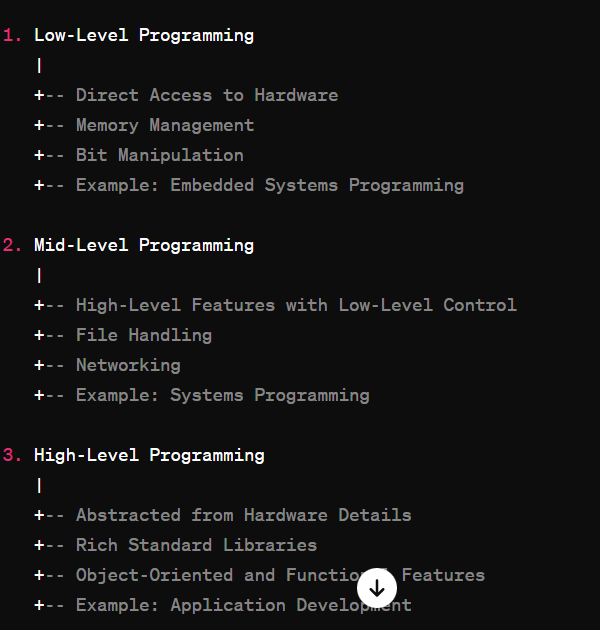Select the High-Level Programming heading
Viewport: 600px width, 630px height.
pos(149,456)
